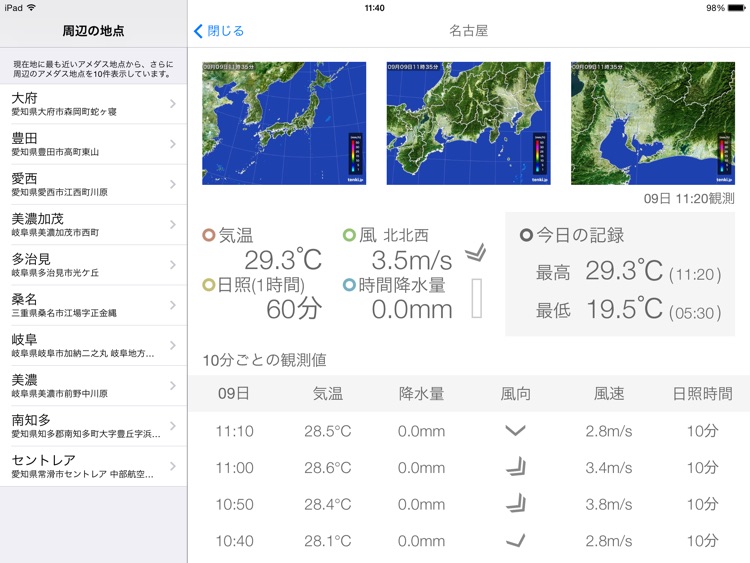Screen dimensions: 750x563
Task: Open the whole-Japan radar map thumbnail
Action: 284,123
